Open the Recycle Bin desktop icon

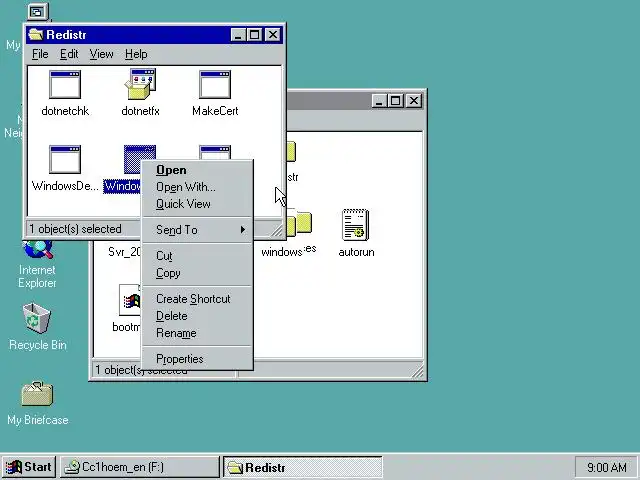[37, 319]
